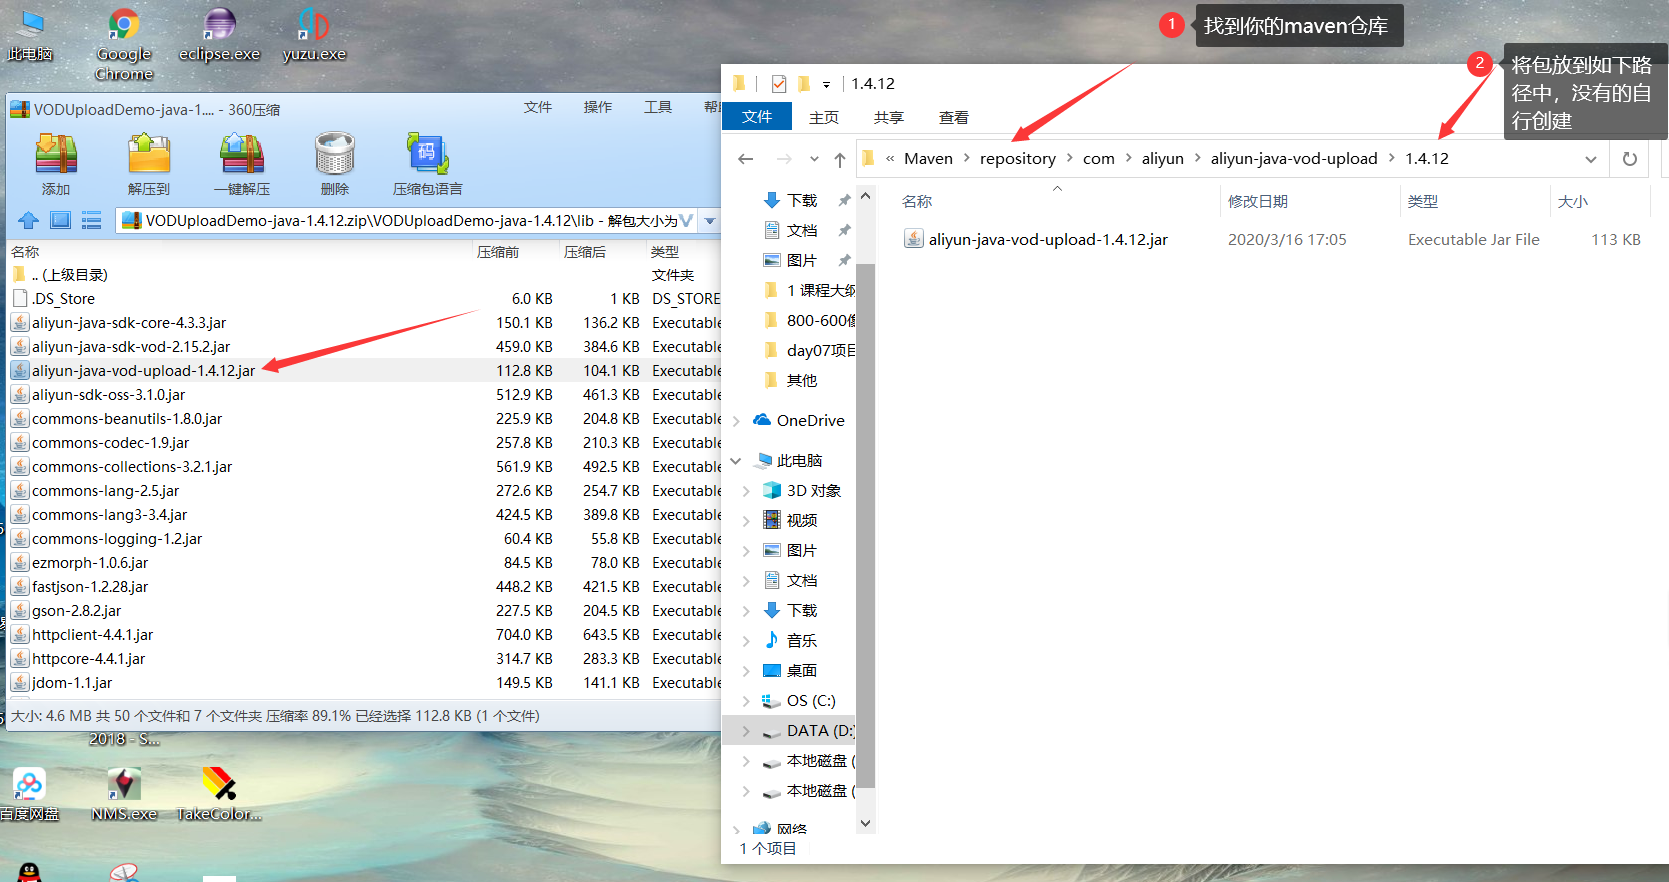
Task: Click the Explorer up-one-level arrow
Action: click(840, 159)
